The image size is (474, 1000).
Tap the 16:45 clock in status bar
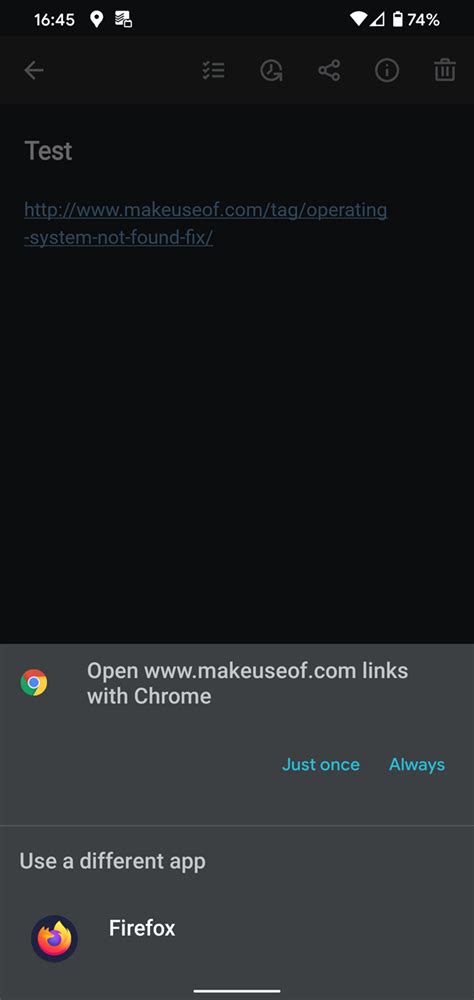point(54,20)
